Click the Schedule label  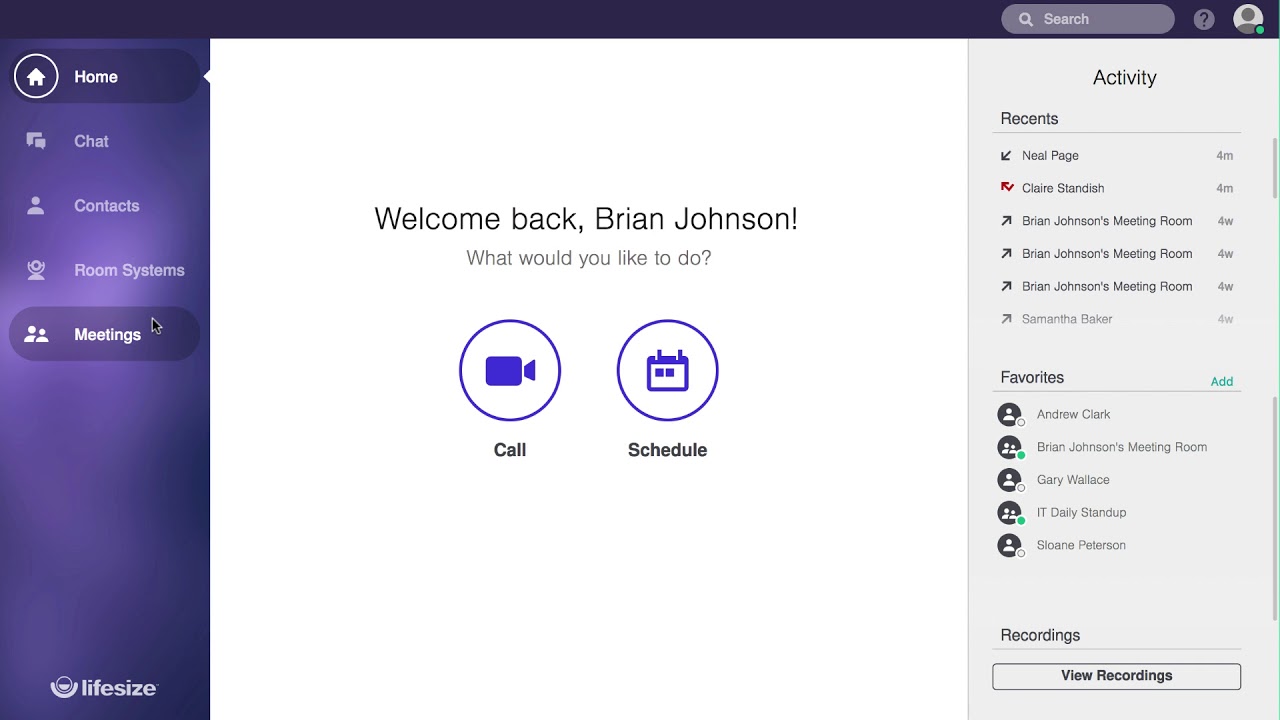coord(667,450)
